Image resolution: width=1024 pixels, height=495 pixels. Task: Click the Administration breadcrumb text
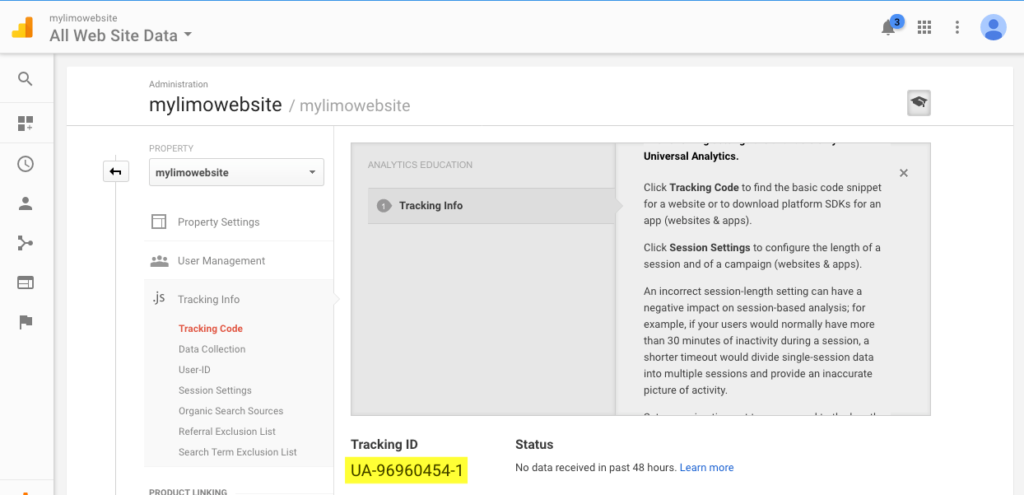(x=178, y=84)
